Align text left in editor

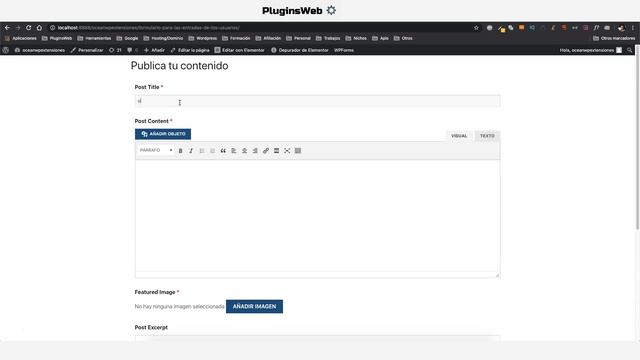pyautogui.click(x=233, y=151)
